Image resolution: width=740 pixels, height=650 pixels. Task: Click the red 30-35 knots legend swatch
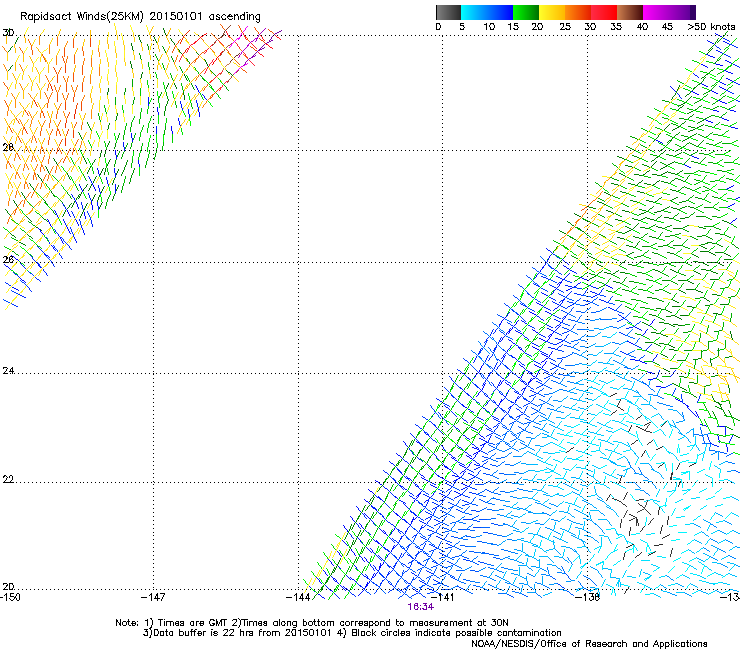point(604,12)
